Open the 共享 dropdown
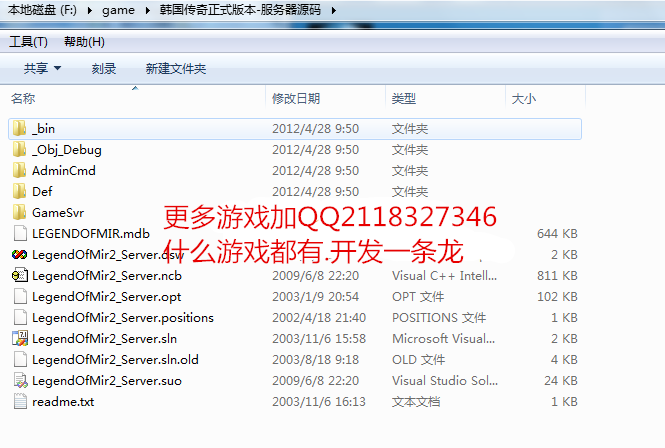Screen dimensions: 665x448 point(42,68)
